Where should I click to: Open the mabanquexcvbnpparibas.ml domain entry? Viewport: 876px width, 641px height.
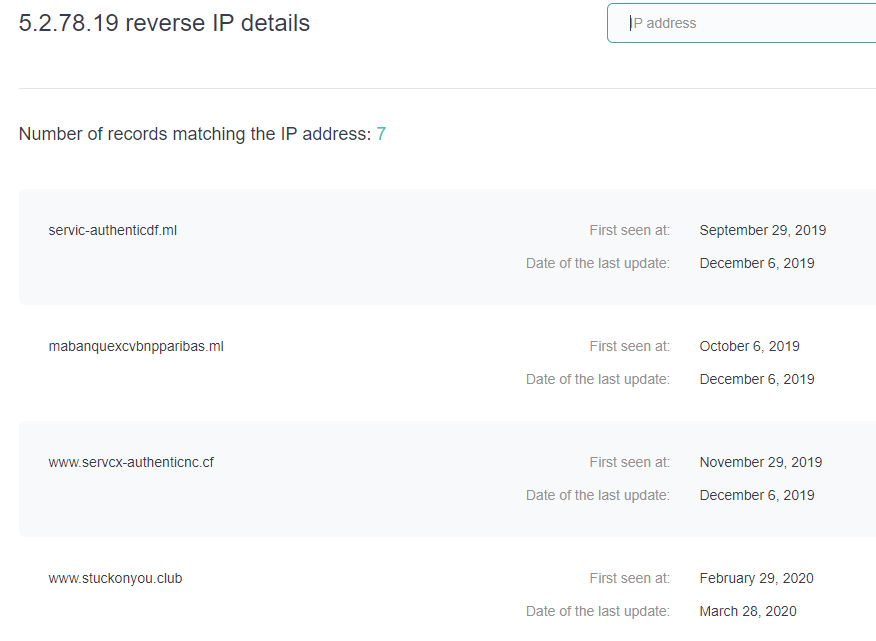tap(136, 346)
